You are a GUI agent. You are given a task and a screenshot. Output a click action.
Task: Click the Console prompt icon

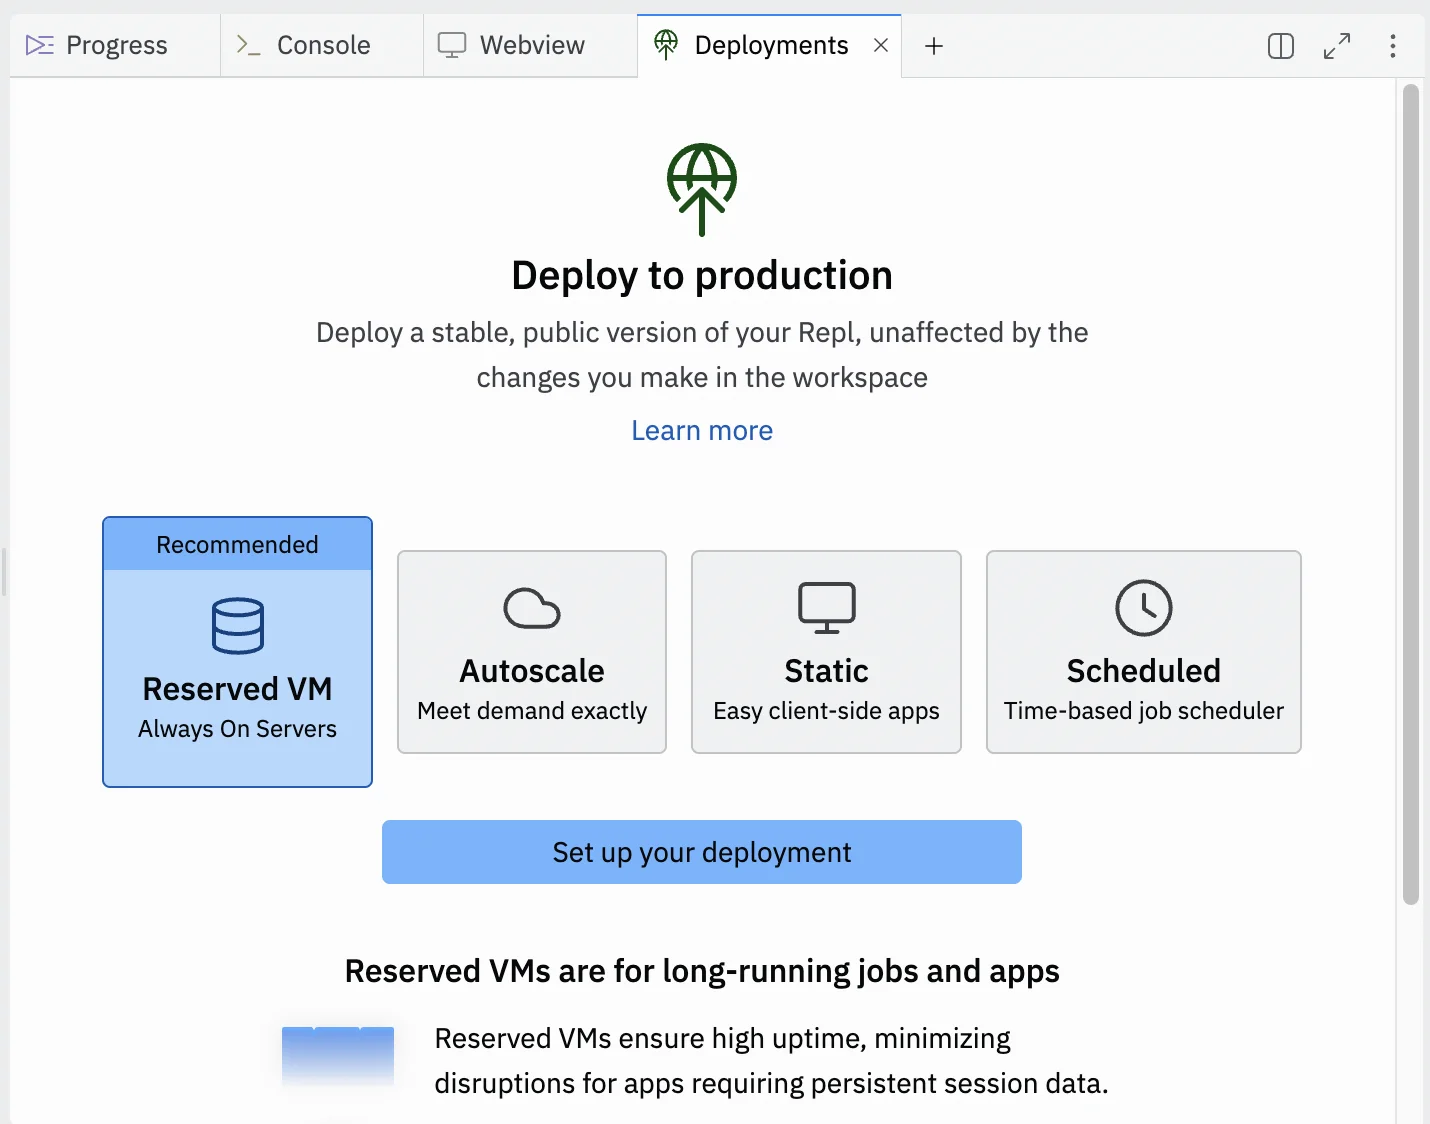click(x=248, y=45)
